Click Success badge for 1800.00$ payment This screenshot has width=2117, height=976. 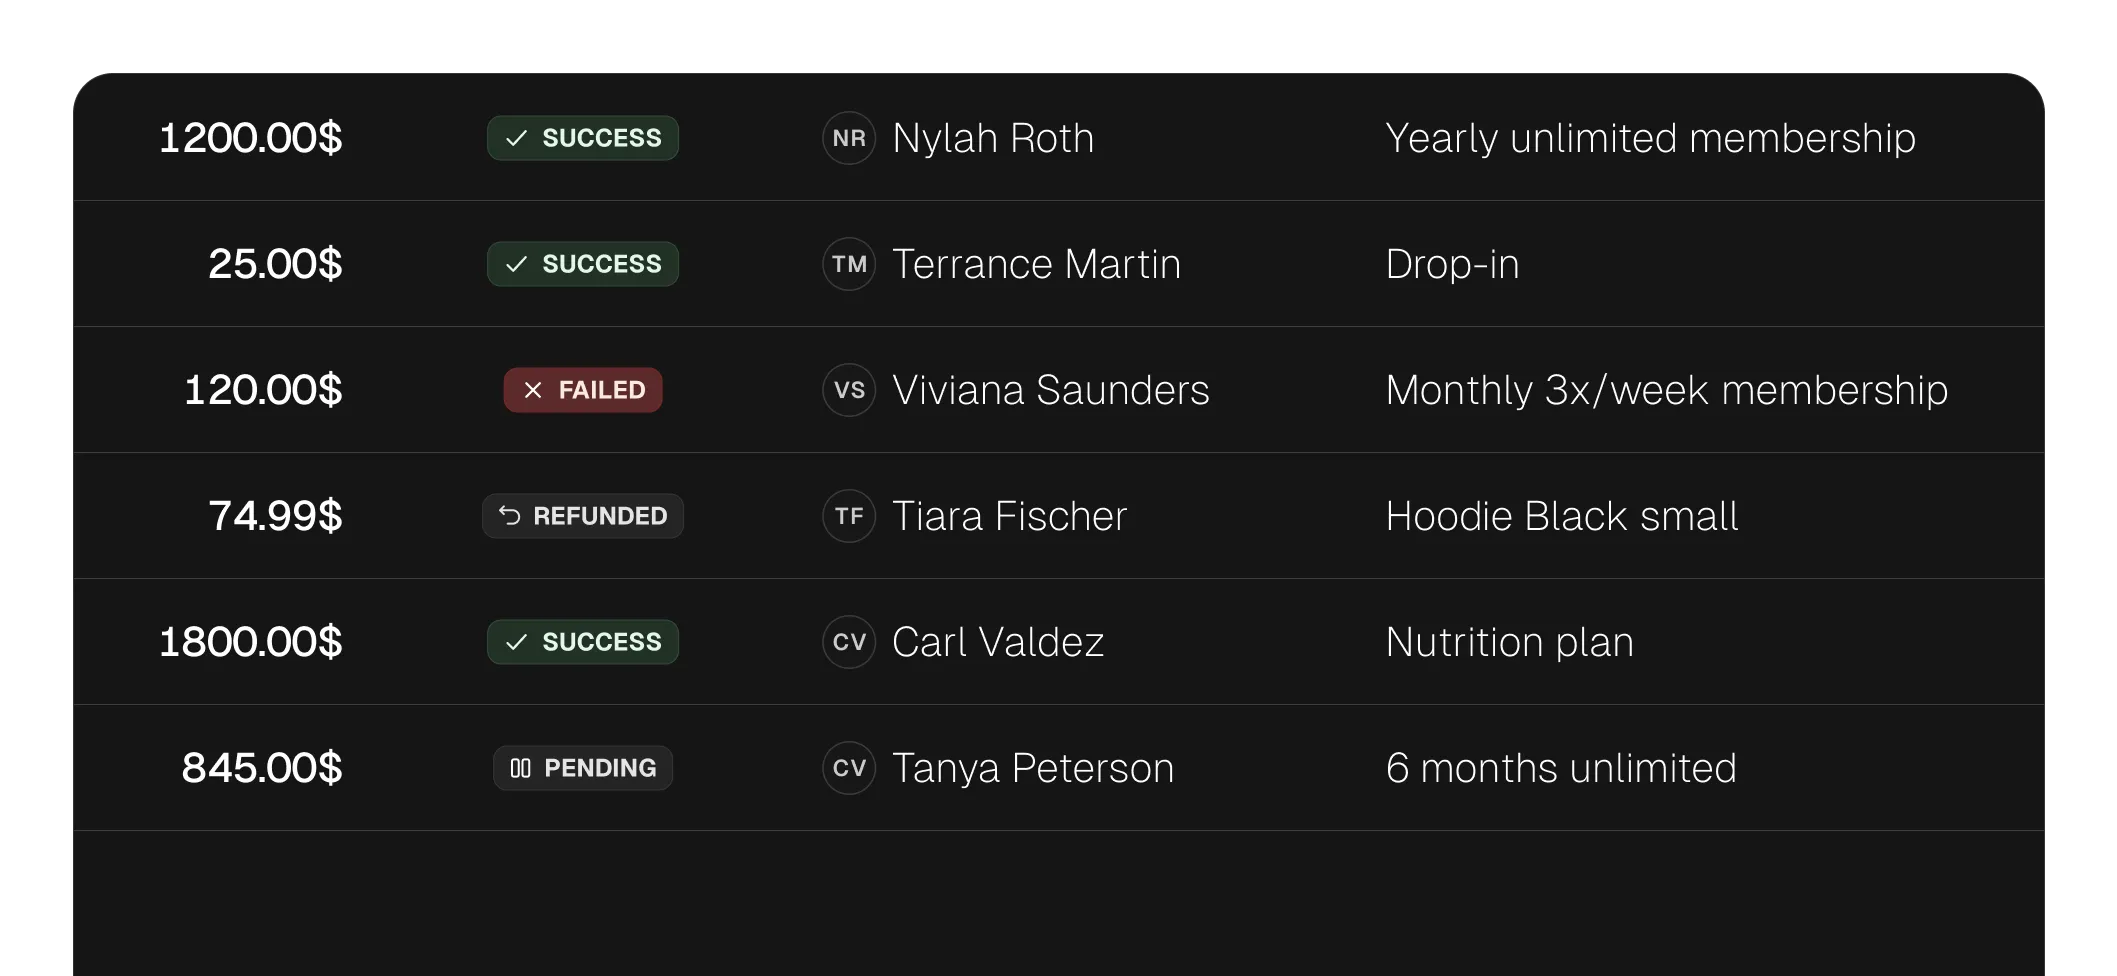coord(583,642)
